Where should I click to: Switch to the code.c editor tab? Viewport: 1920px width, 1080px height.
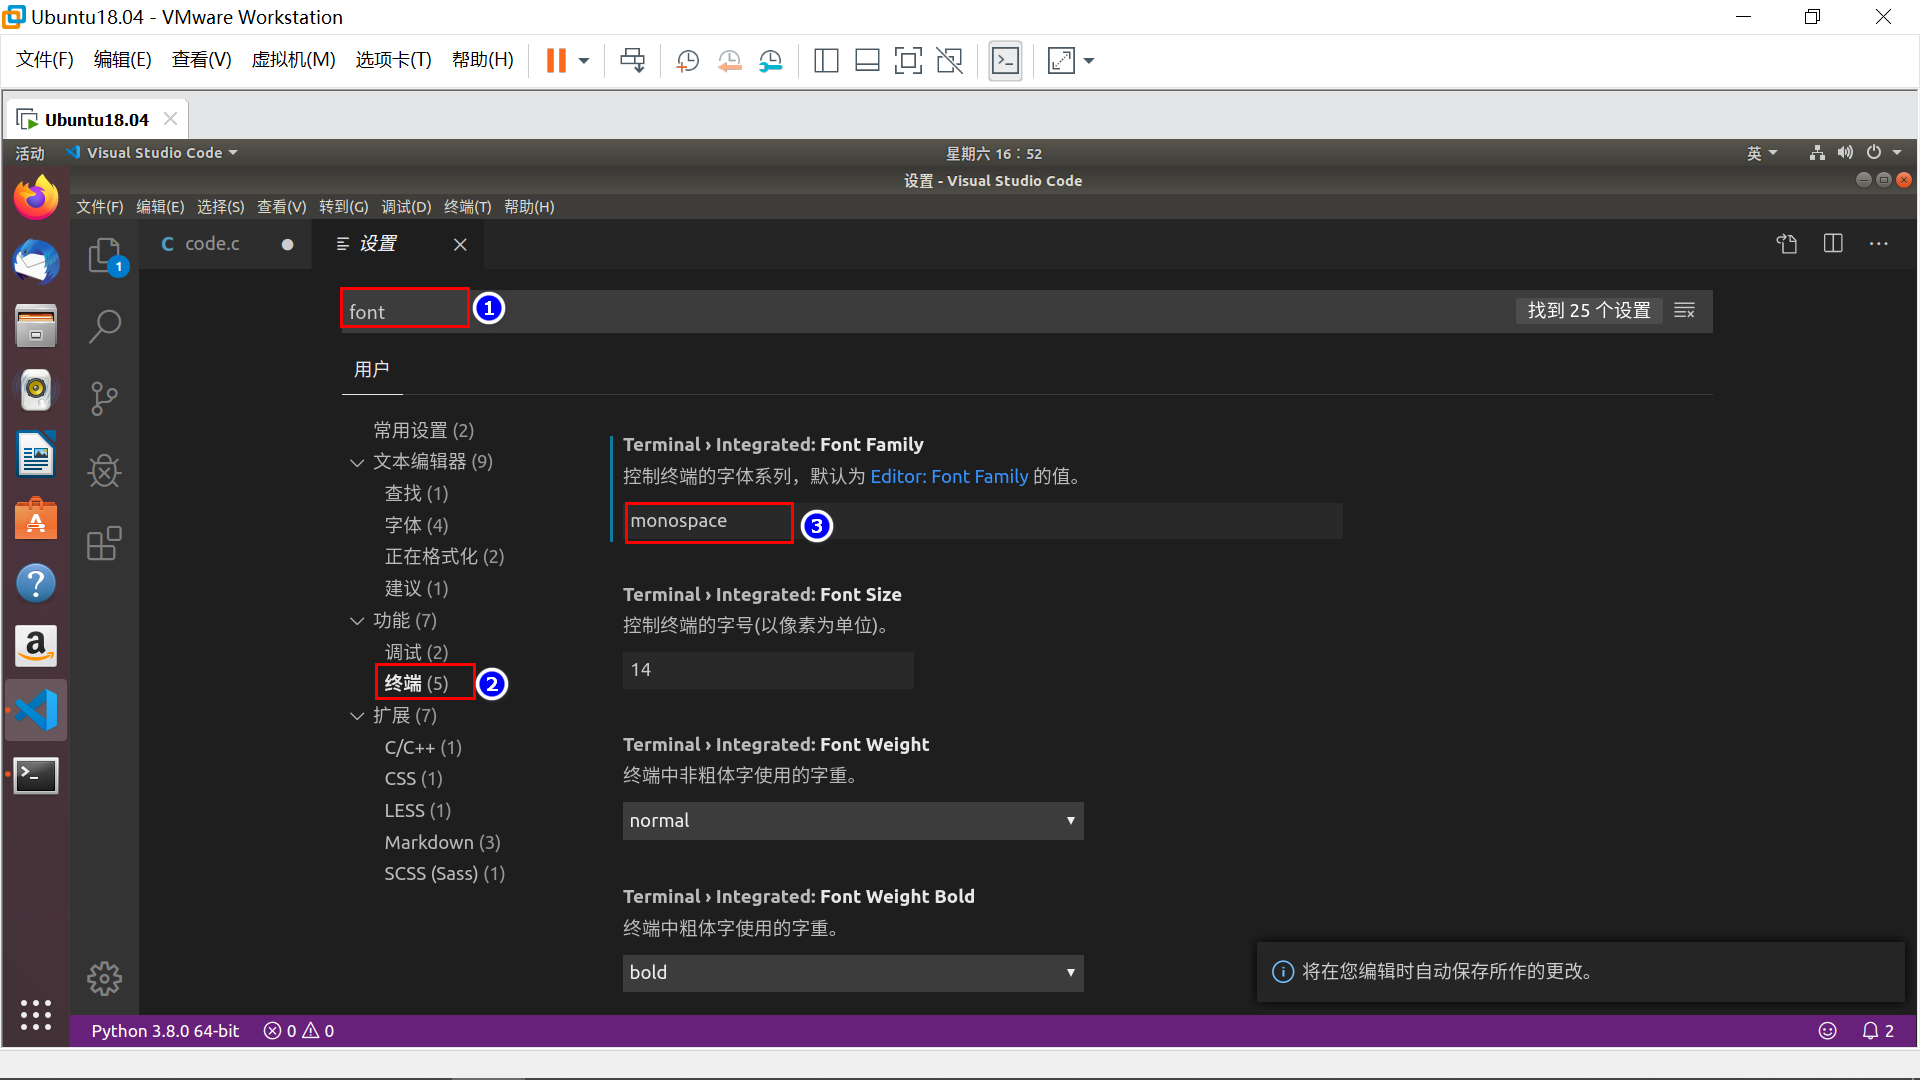(x=212, y=244)
